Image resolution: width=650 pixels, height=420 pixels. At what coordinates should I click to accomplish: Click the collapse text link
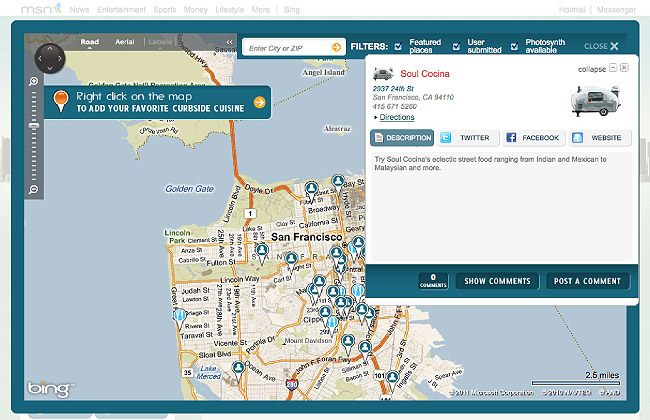592,69
